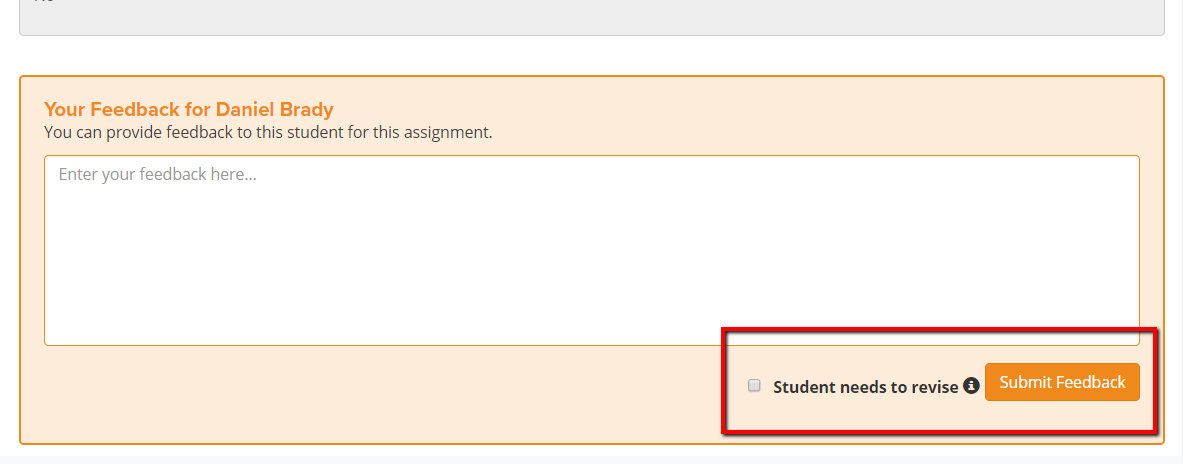Image resolution: width=1183 pixels, height=464 pixels.
Task: Click the info icon beside Student needs to revise
Action: [971, 386]
